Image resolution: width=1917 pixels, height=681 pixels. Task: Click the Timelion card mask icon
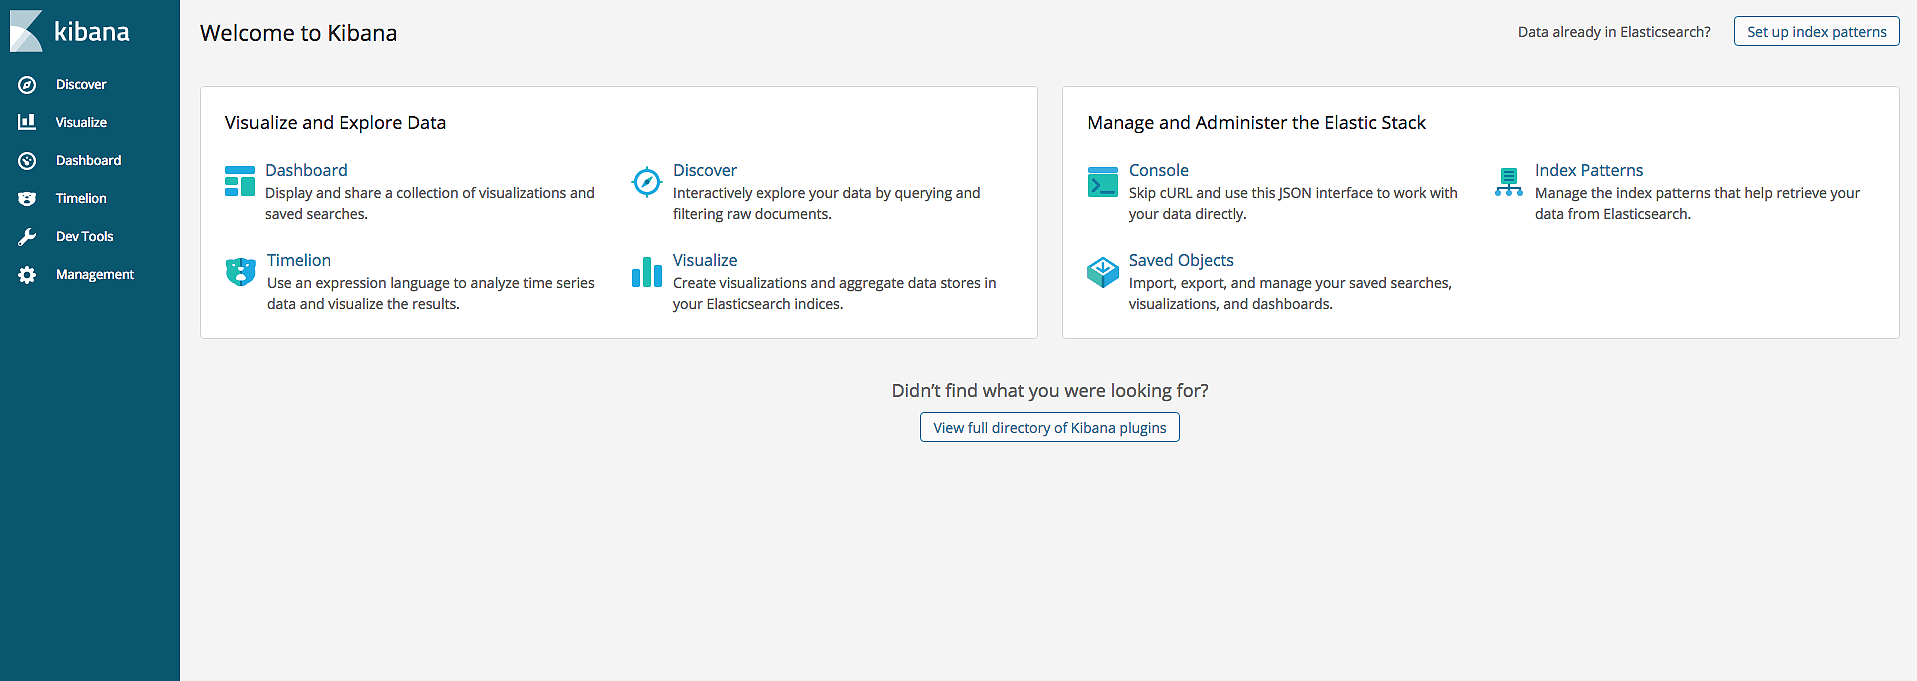coord(241,272)
